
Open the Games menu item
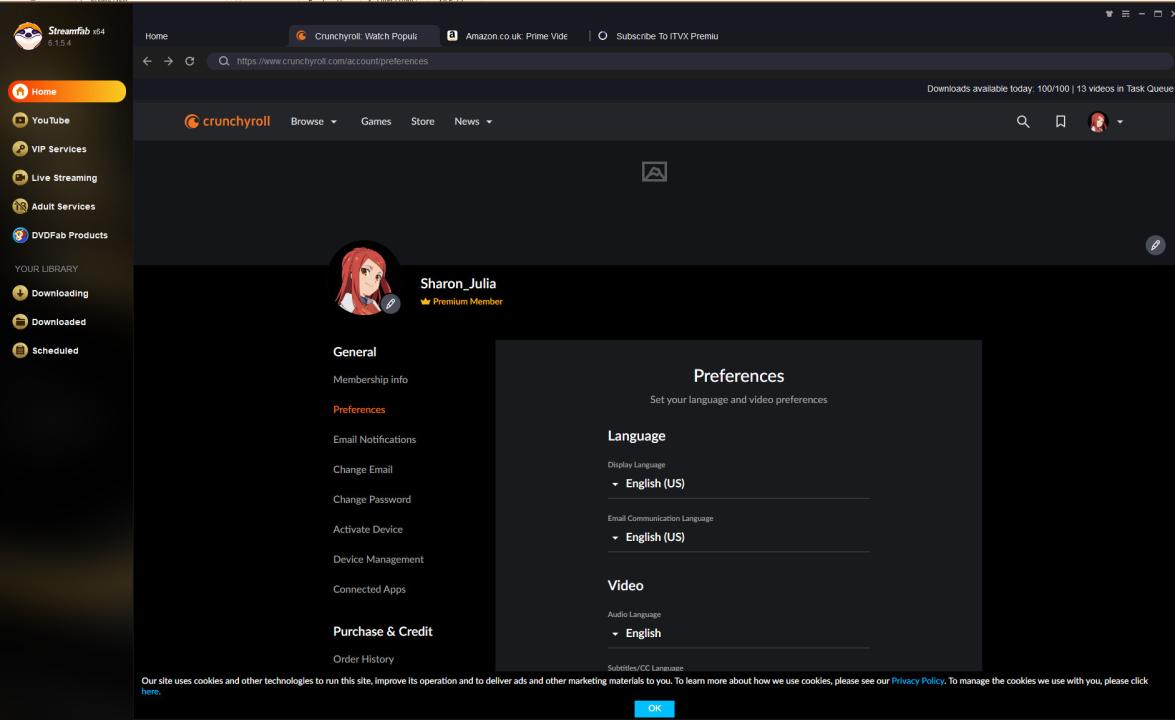click(x=375, y=121)
